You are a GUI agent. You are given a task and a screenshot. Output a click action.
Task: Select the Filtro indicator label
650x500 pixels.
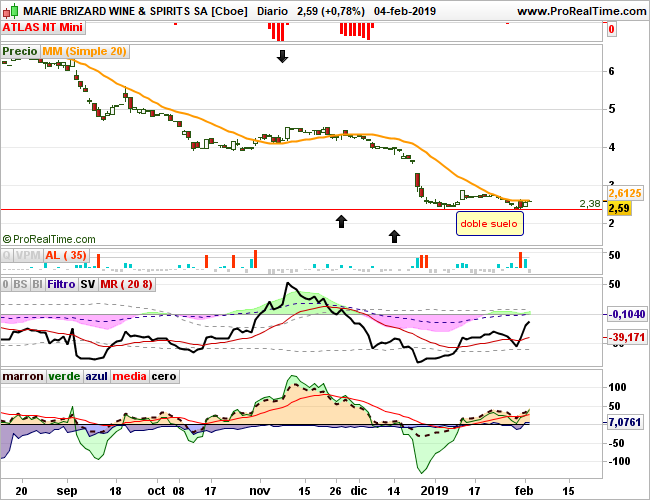(x=61, y=284)
